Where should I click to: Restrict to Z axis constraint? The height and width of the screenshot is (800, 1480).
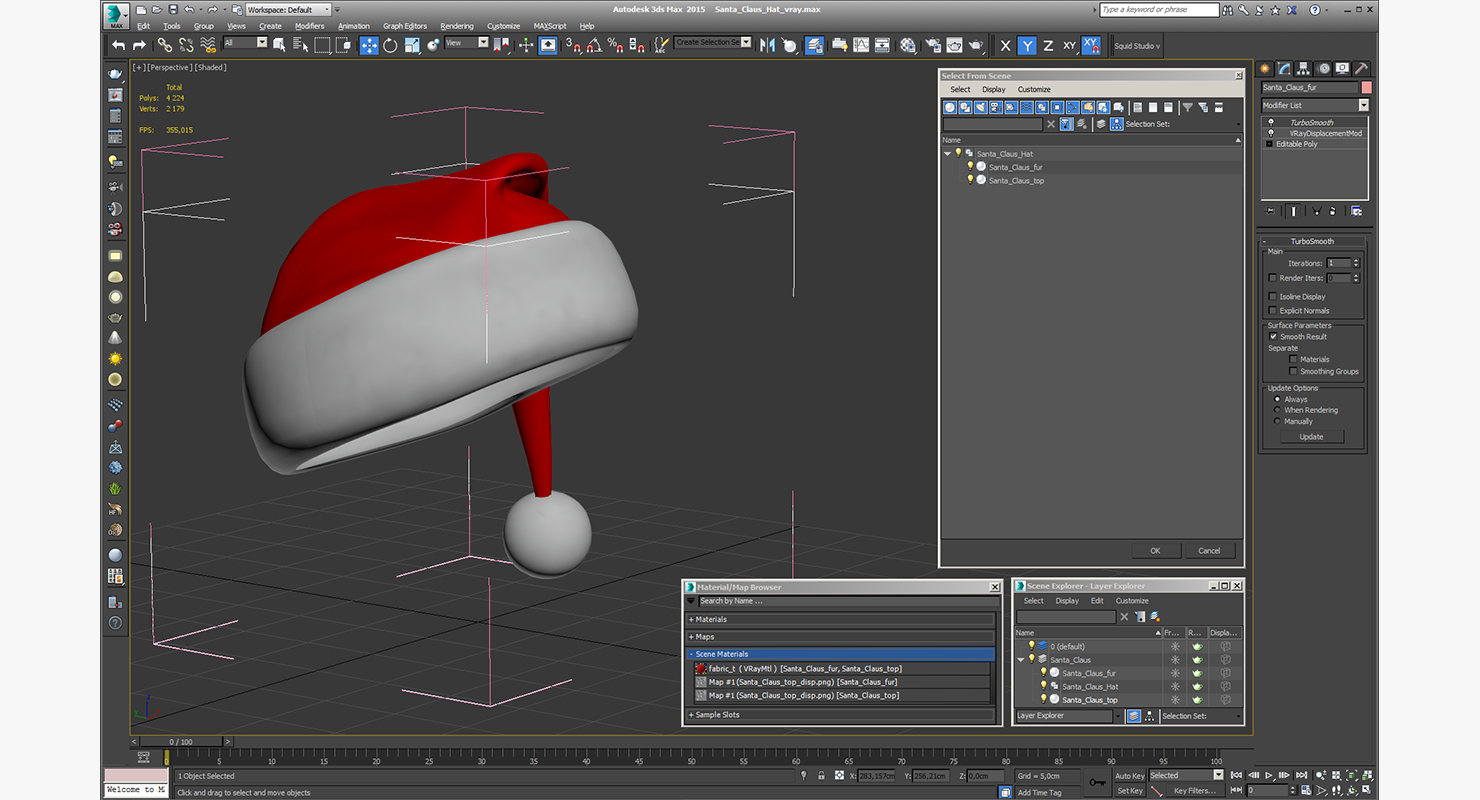coord(1048,46)
